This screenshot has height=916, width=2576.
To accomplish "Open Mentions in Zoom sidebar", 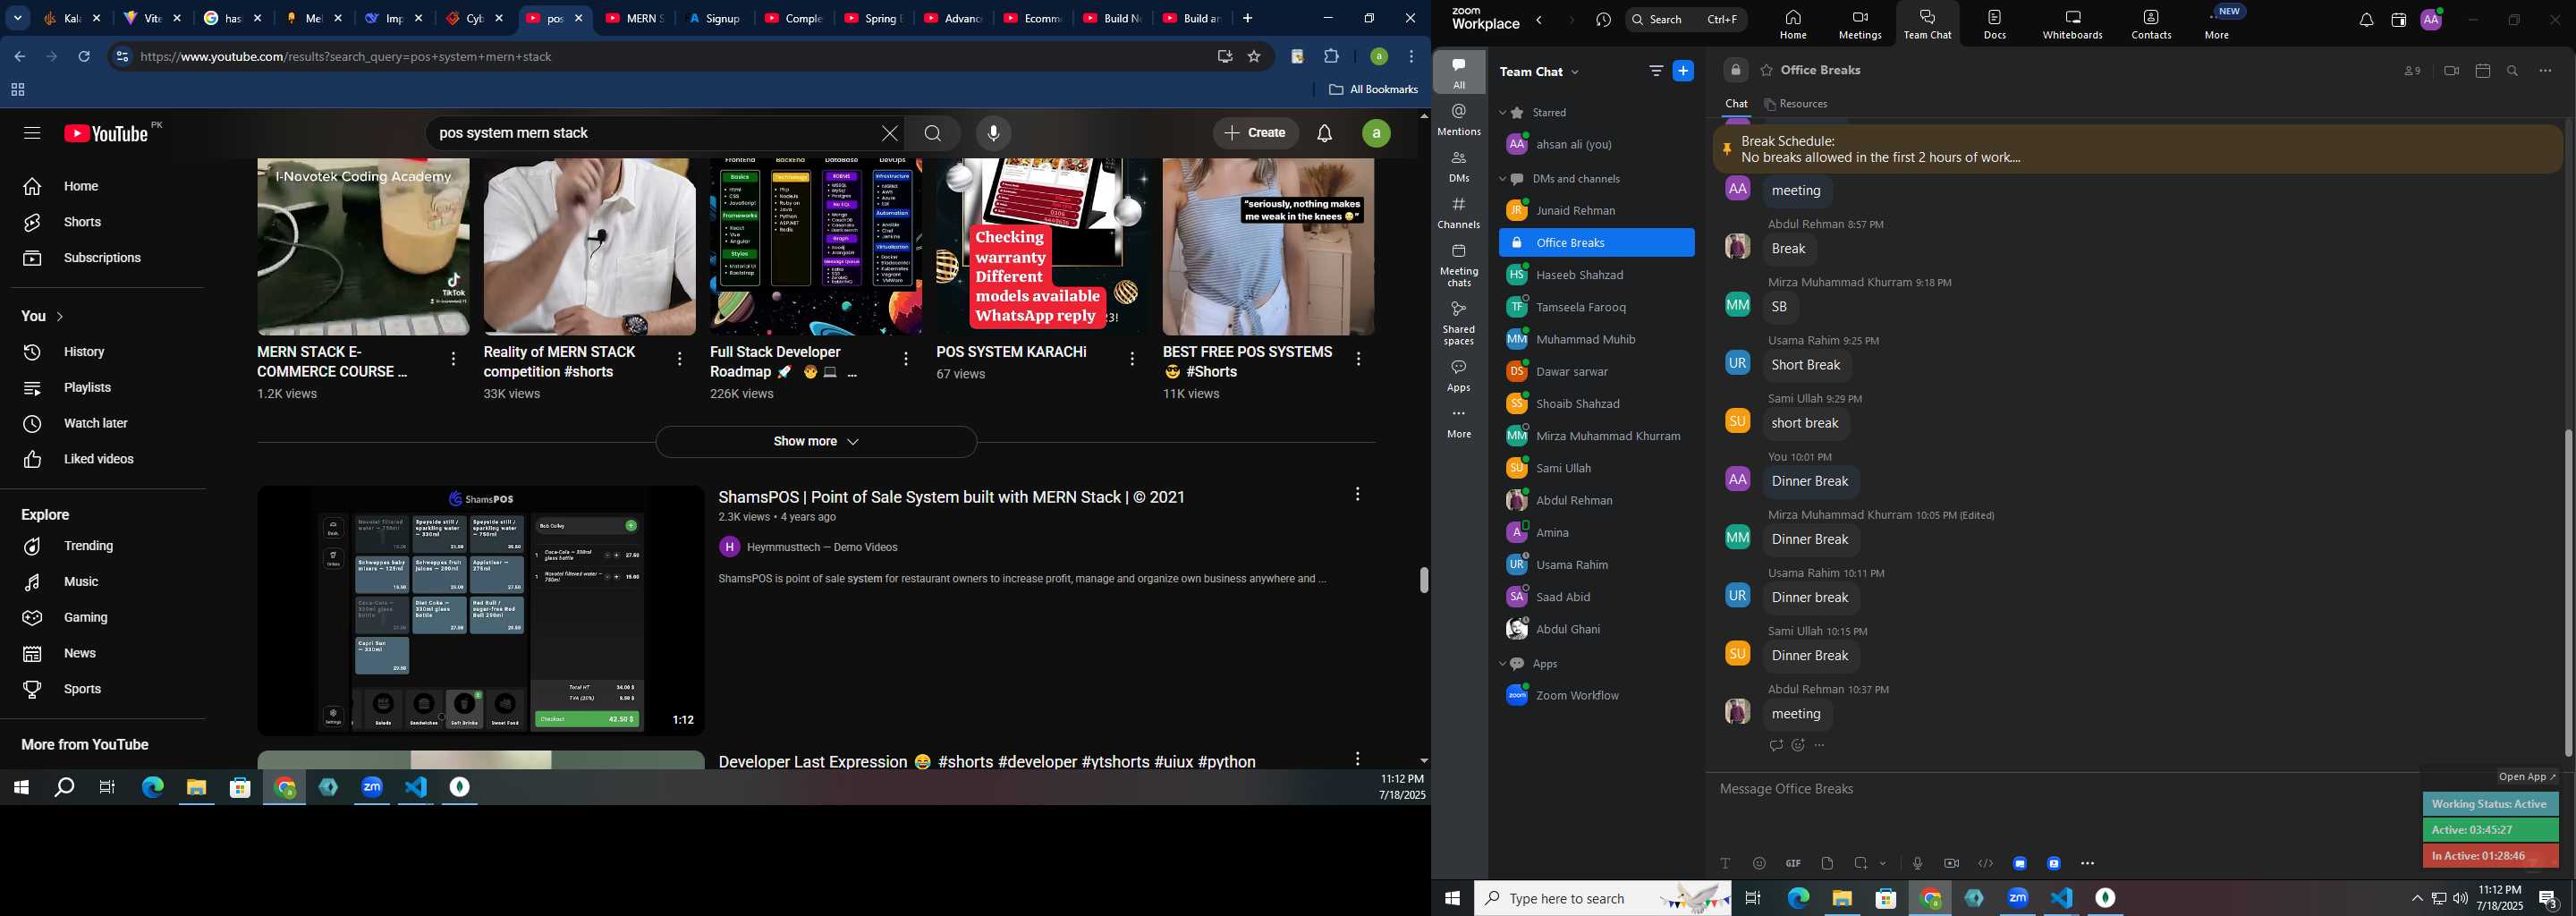I will point(1459,120).
